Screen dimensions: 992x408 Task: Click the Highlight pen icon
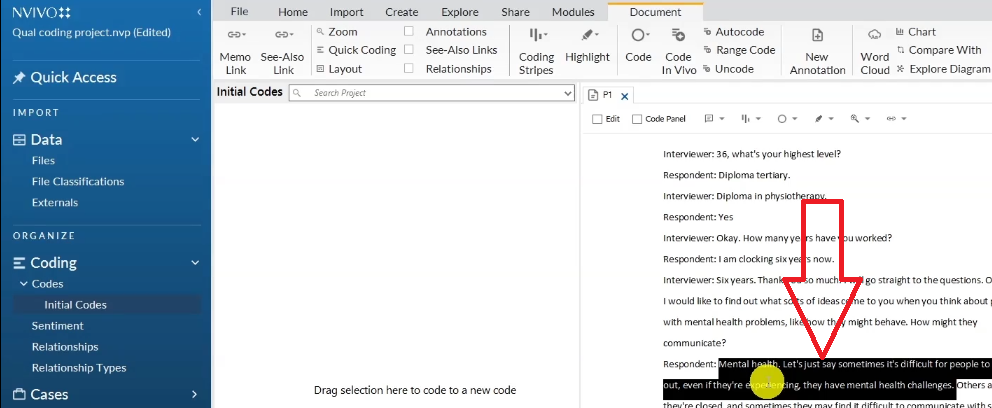pos(585,35)
